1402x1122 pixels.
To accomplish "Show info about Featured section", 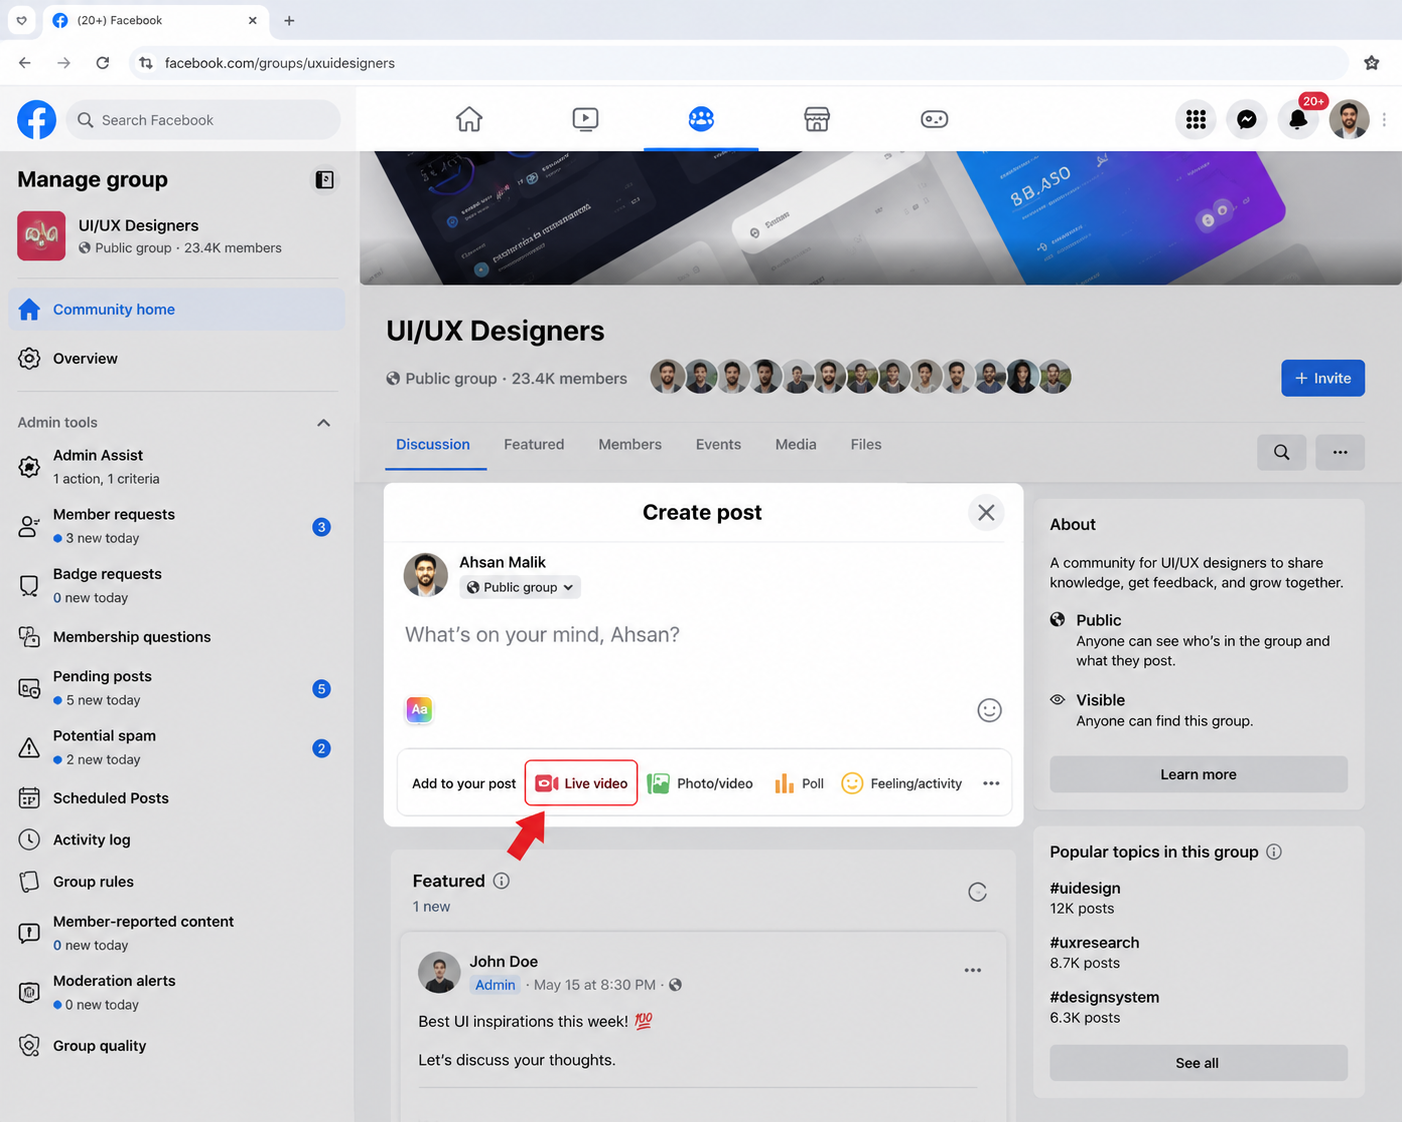I will [x=502, y=881].
